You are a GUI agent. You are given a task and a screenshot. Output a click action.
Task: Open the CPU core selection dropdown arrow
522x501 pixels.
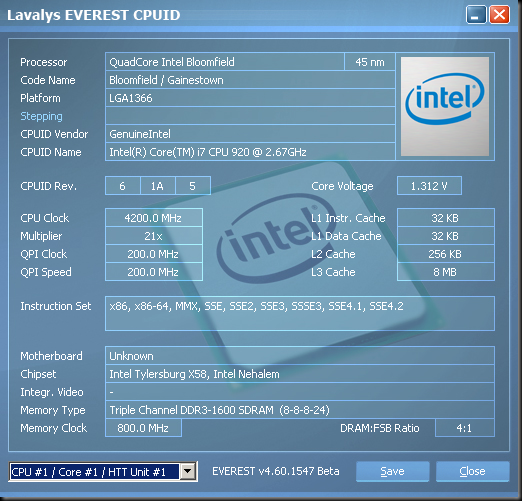click(x=187, y=472)
